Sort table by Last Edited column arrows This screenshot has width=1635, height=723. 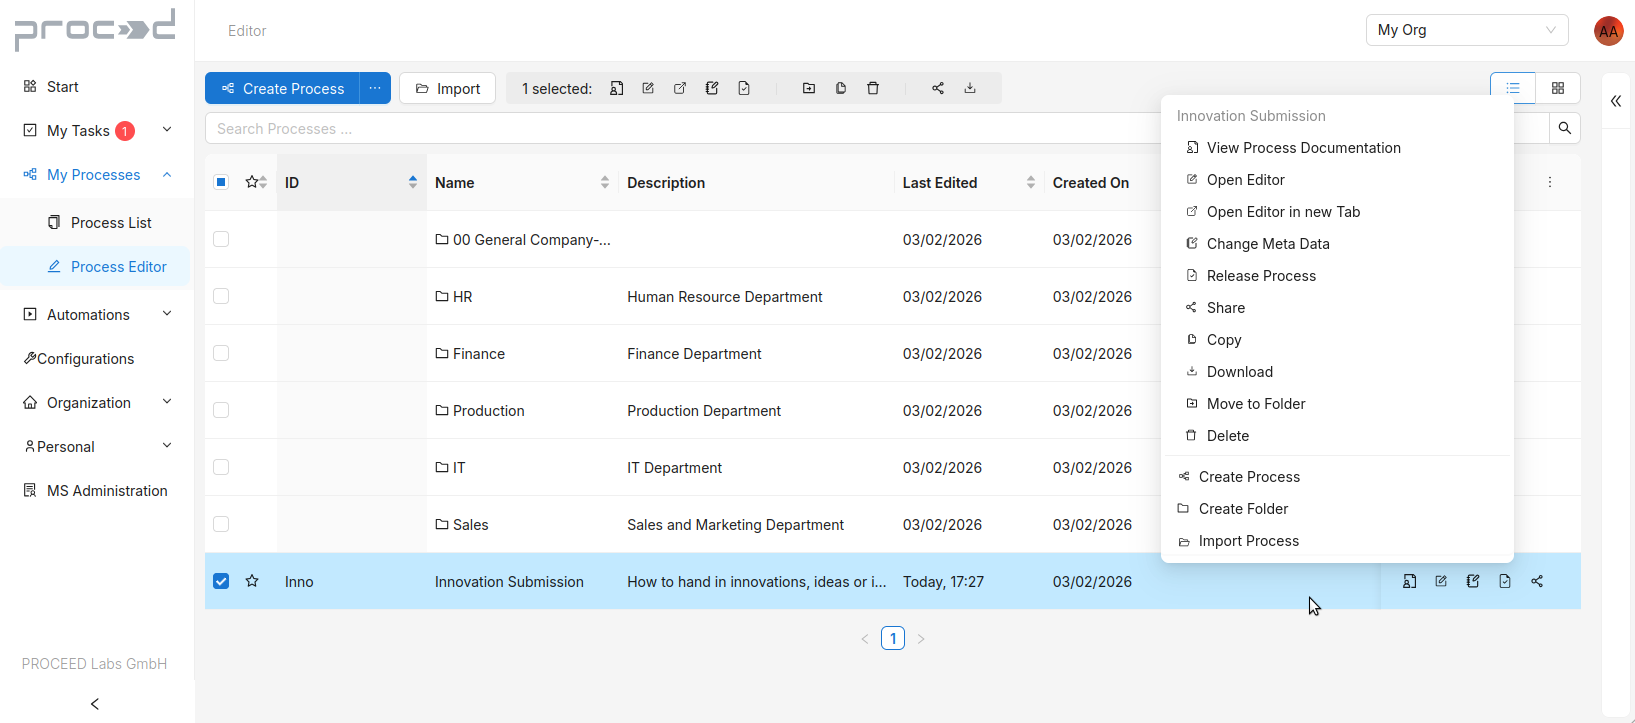pos(1031,182)
